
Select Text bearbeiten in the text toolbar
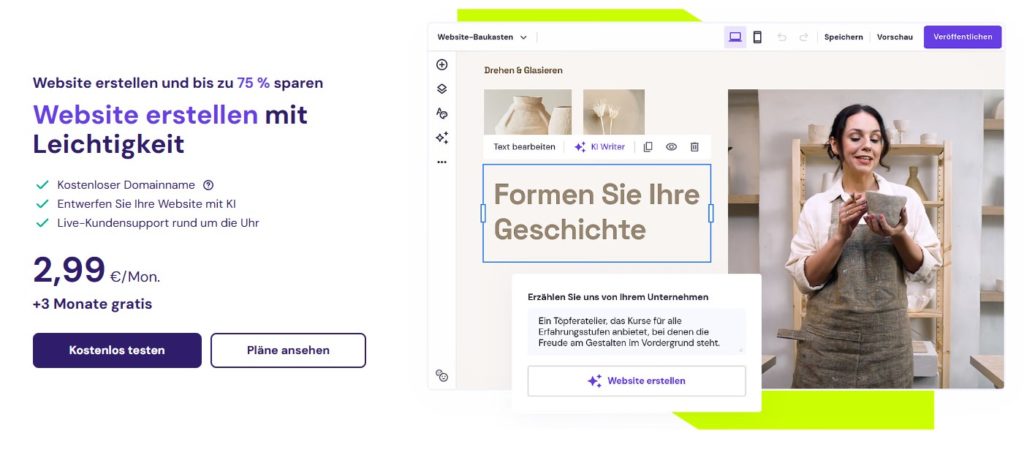(524, 147)
